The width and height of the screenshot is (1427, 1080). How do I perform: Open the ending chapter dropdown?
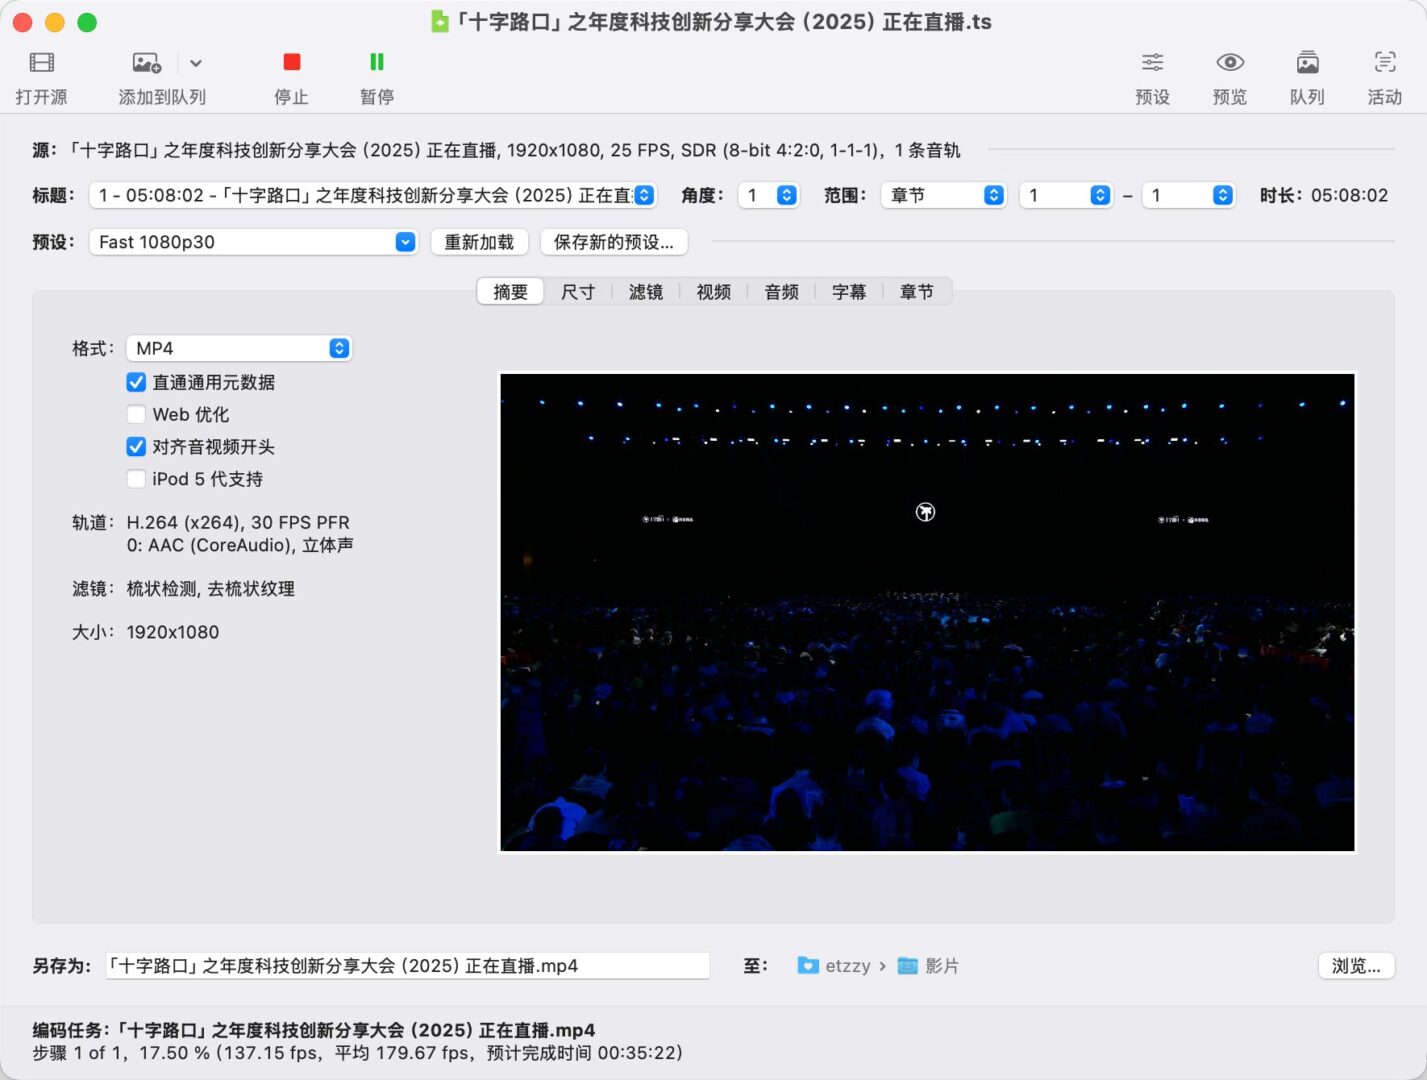click(x=1188, y=195)
